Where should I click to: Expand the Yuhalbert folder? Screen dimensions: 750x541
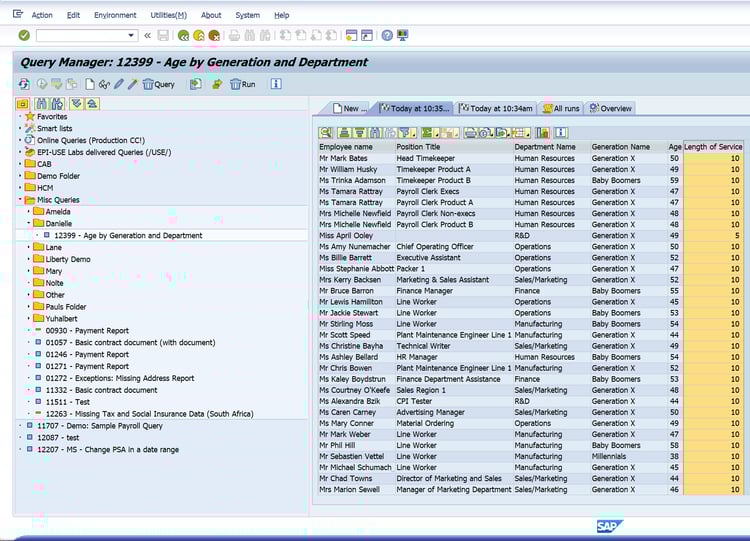point(29,319)
